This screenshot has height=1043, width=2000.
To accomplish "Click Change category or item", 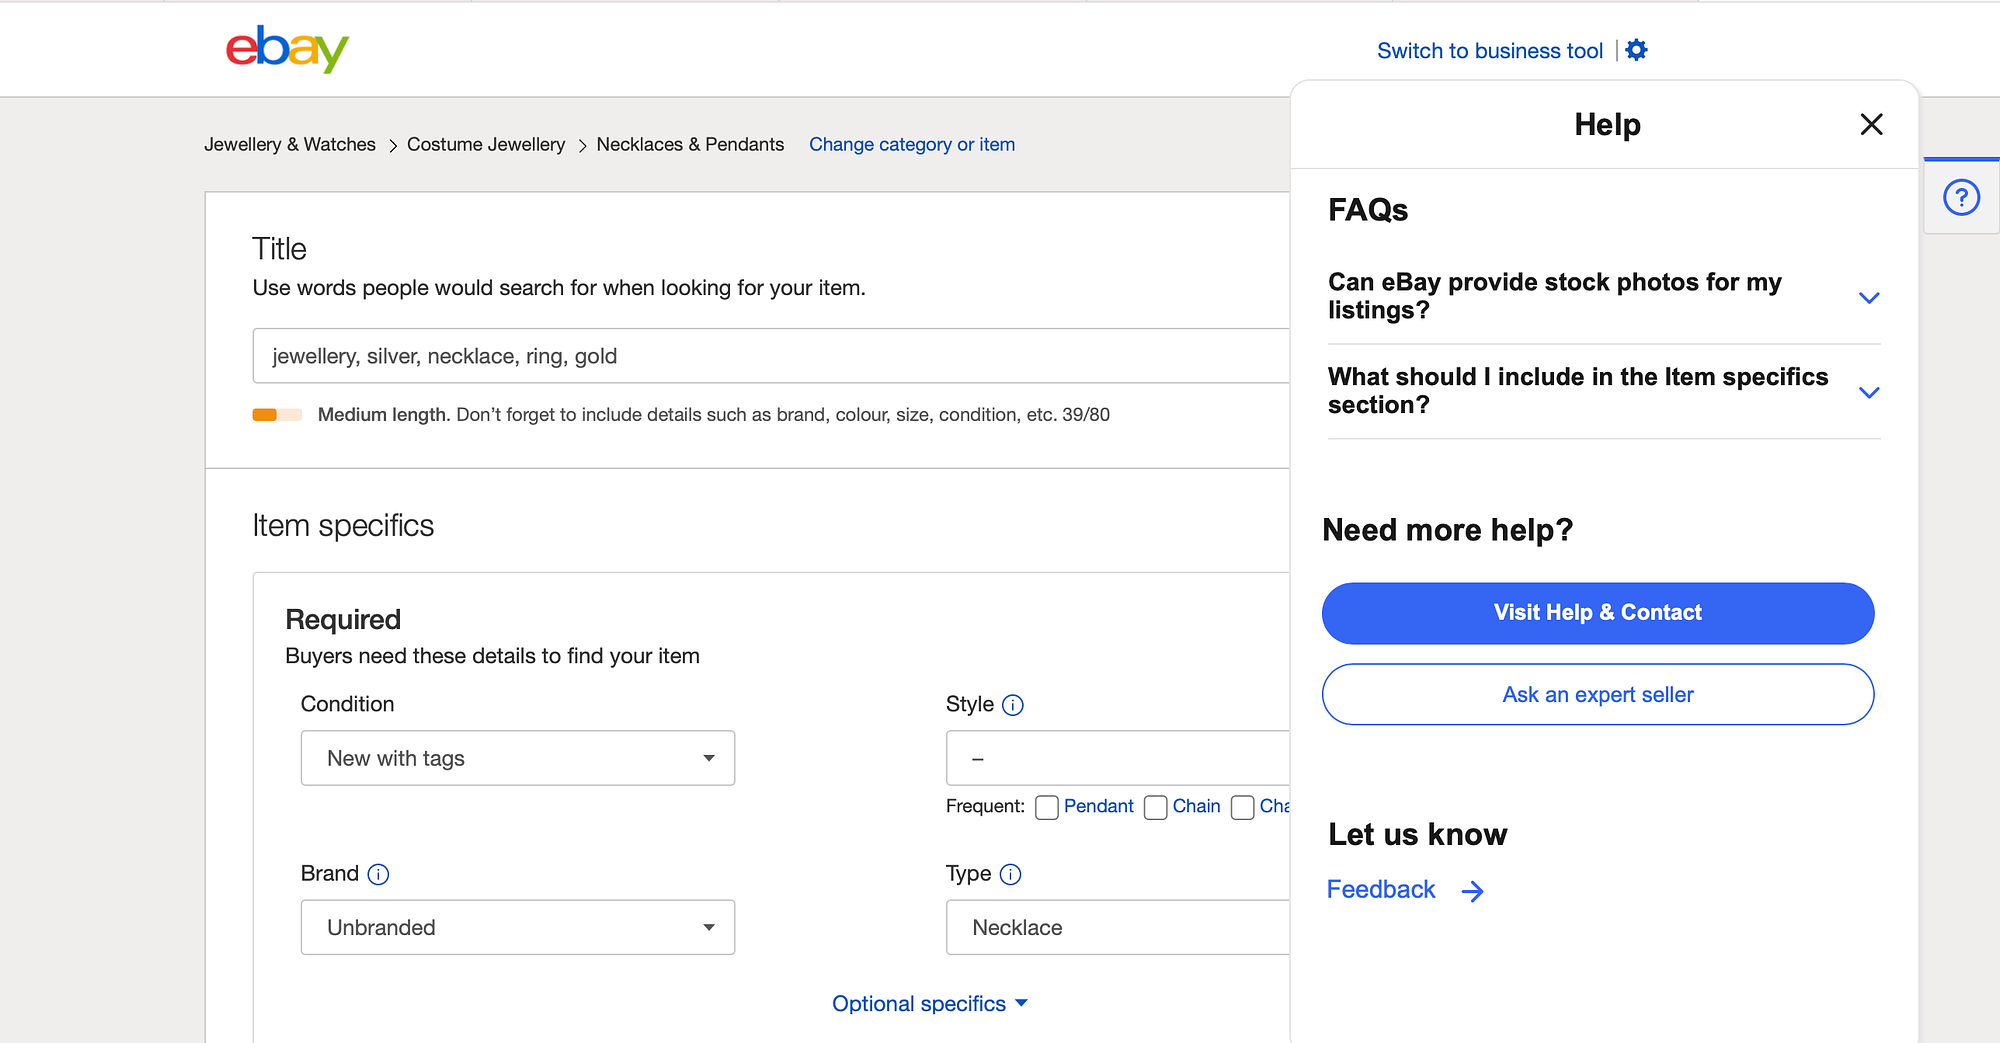I will (x=912, y=144).
